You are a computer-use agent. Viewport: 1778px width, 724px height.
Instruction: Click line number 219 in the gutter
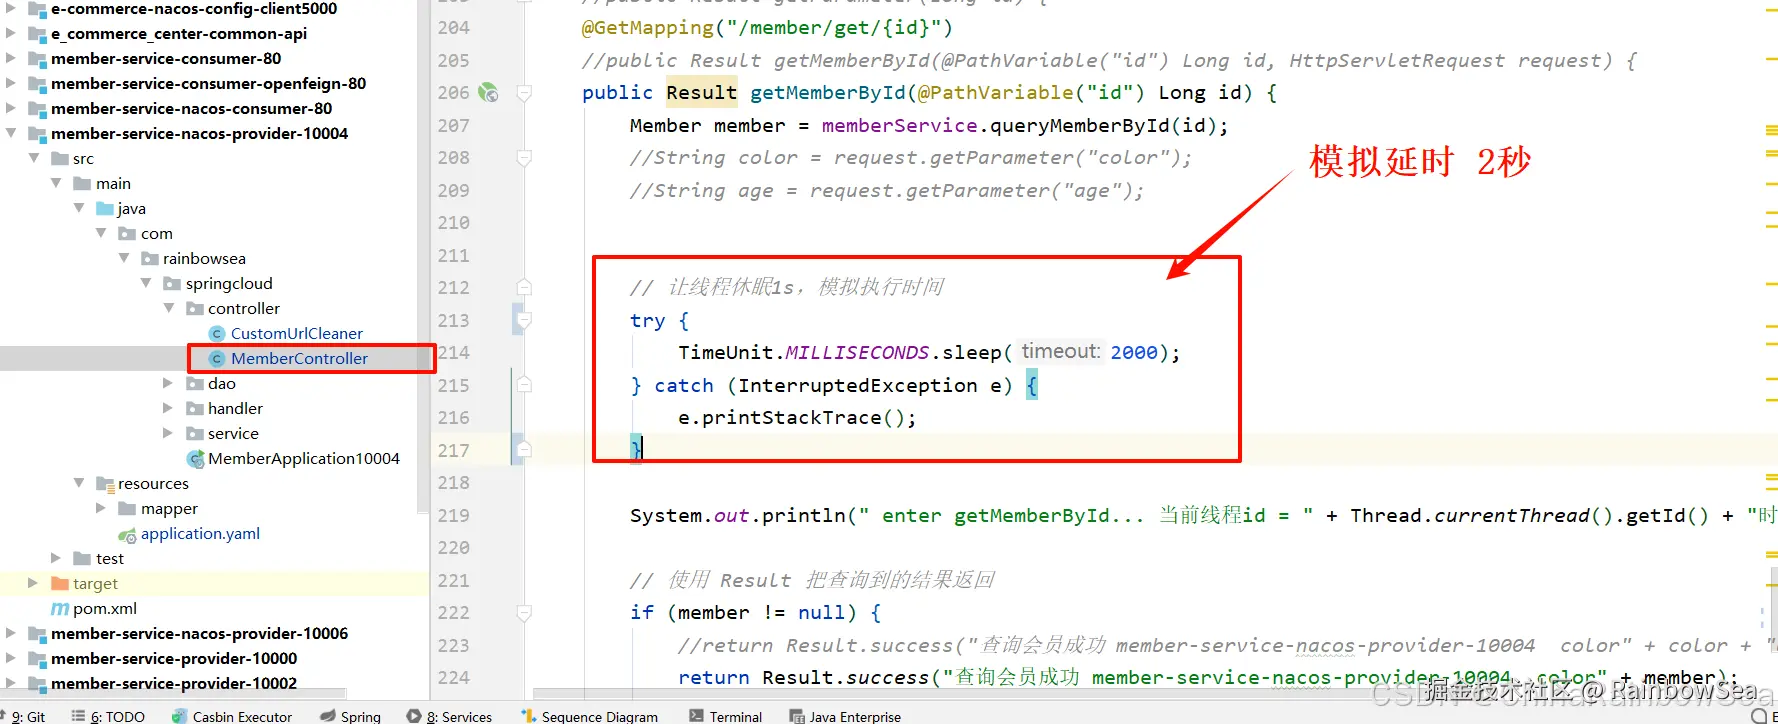tap(453, 515)
